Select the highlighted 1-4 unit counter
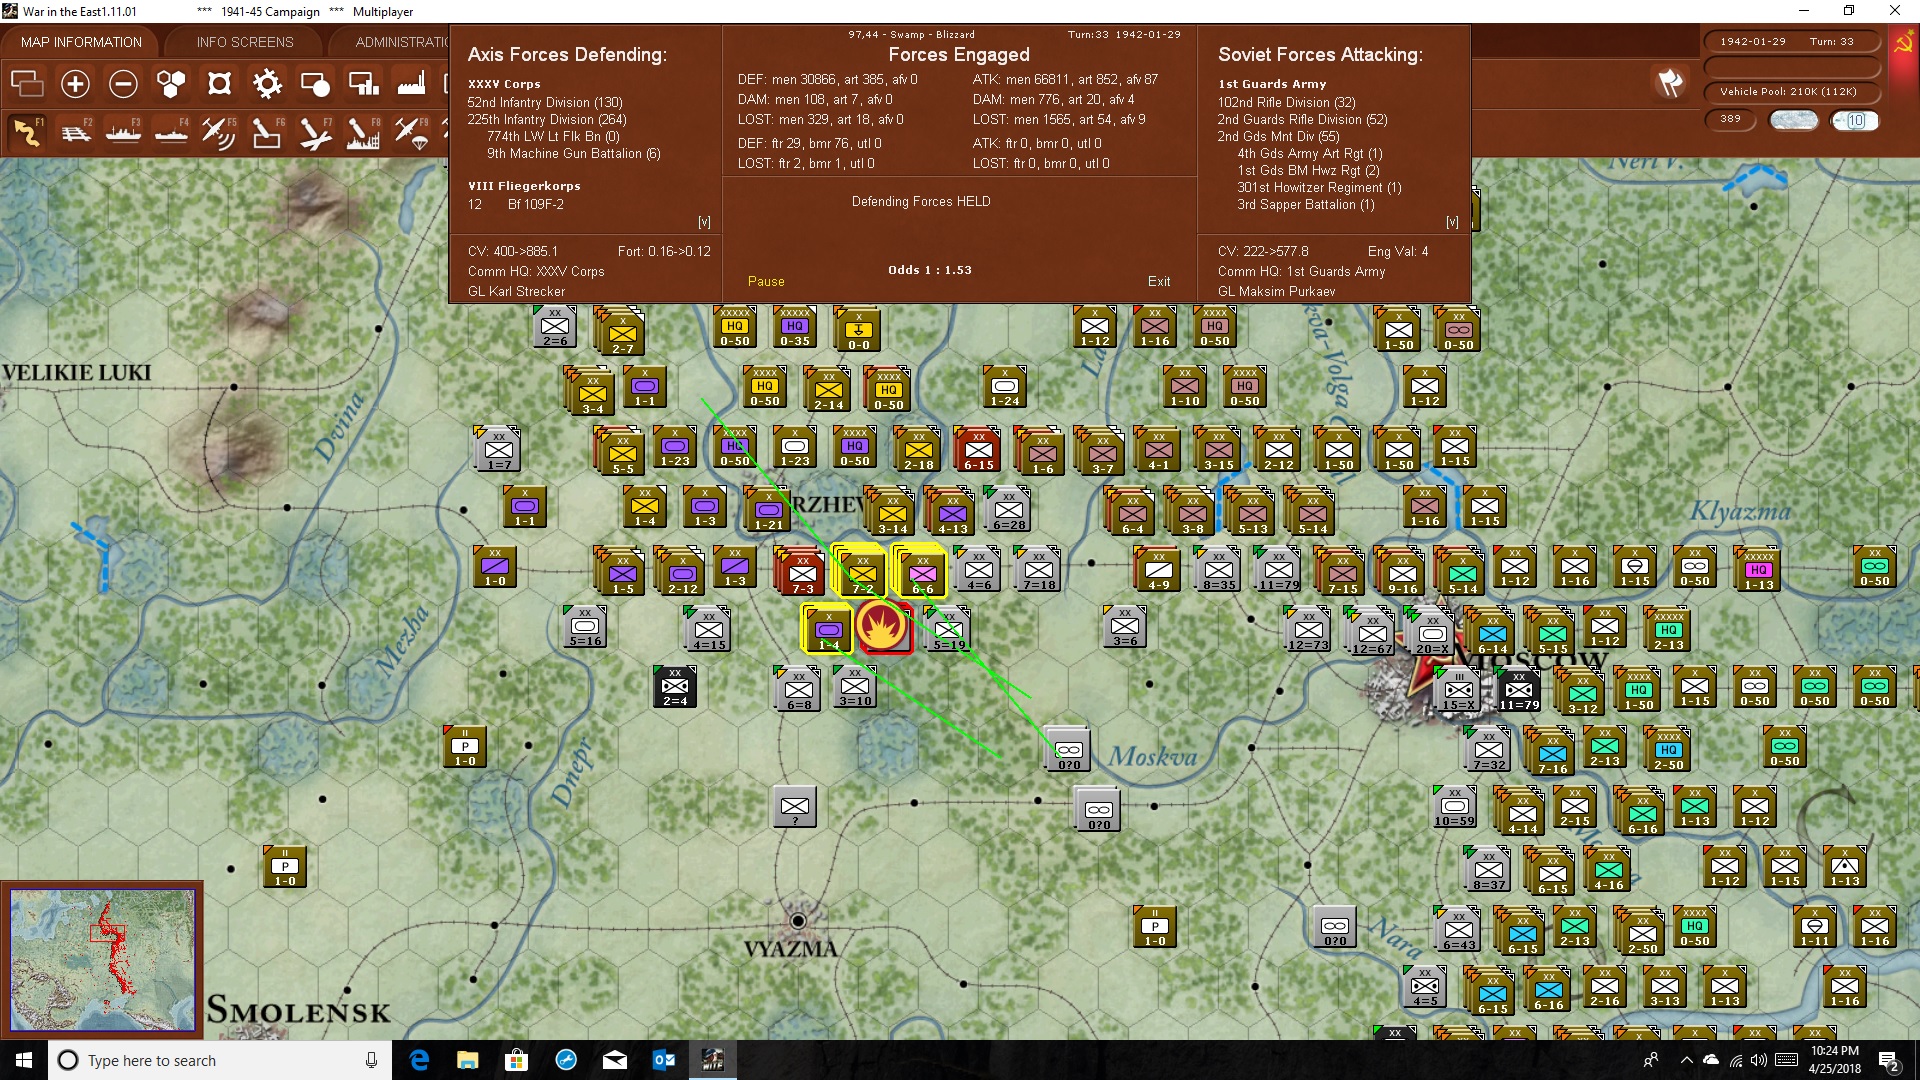The height and width of the screenshot is (1080, 1920). click(828, 629)
